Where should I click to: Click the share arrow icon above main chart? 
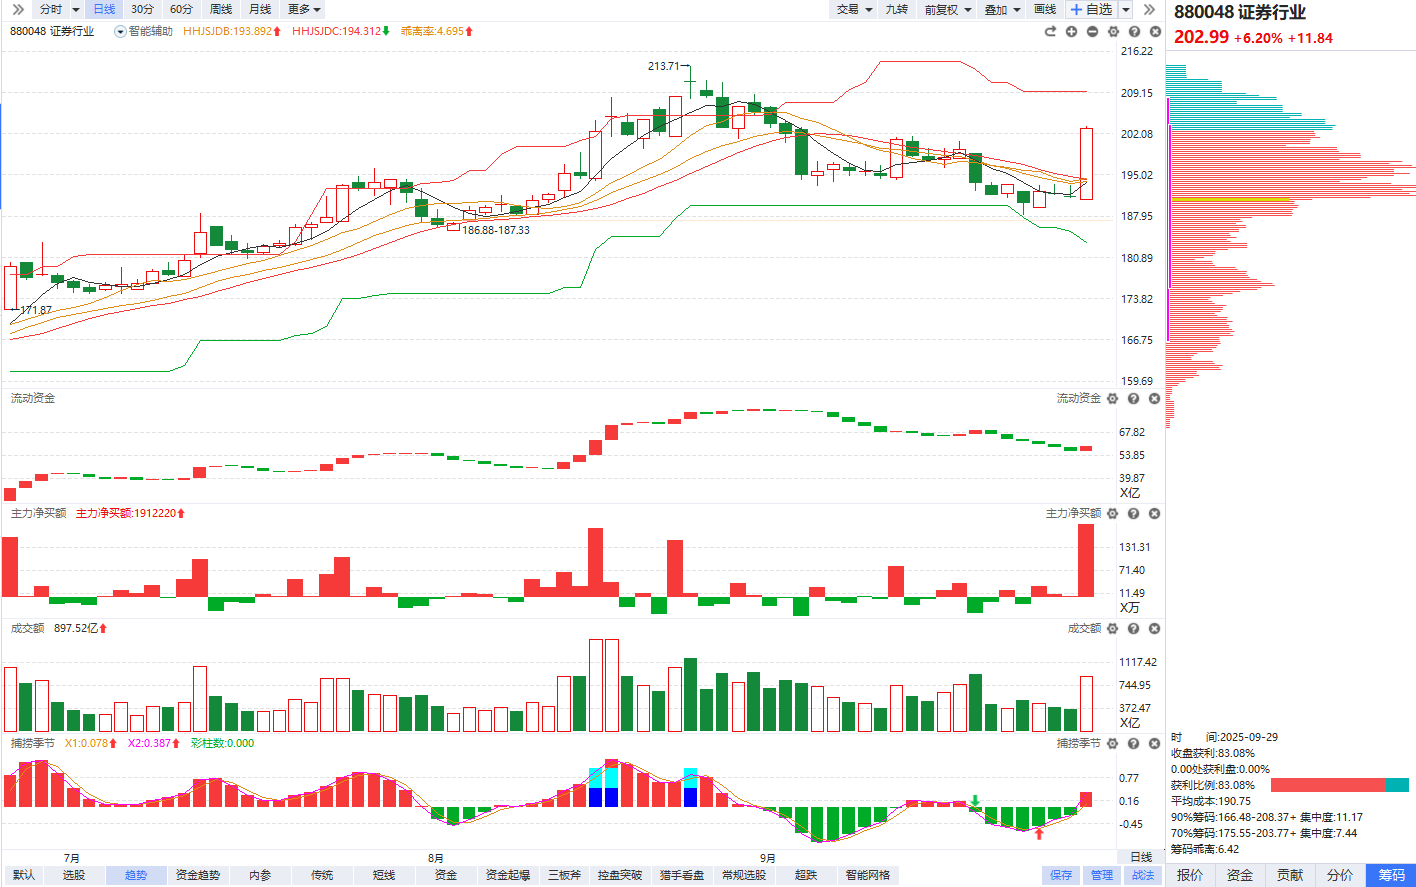click(x=1050, y=32)
